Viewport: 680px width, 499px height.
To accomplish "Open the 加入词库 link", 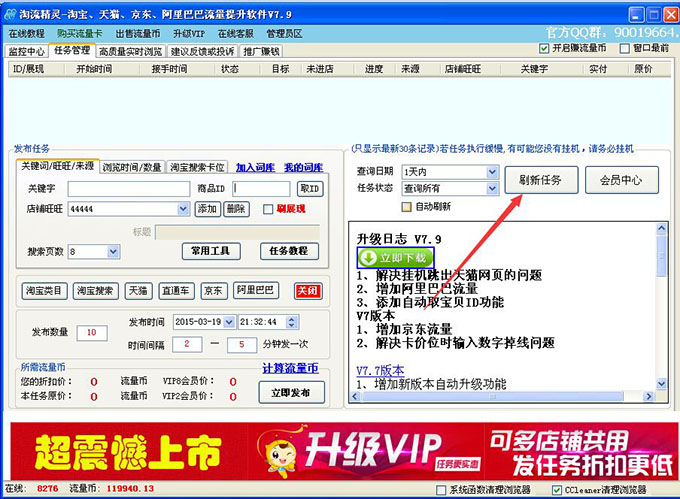I will 255,167.
